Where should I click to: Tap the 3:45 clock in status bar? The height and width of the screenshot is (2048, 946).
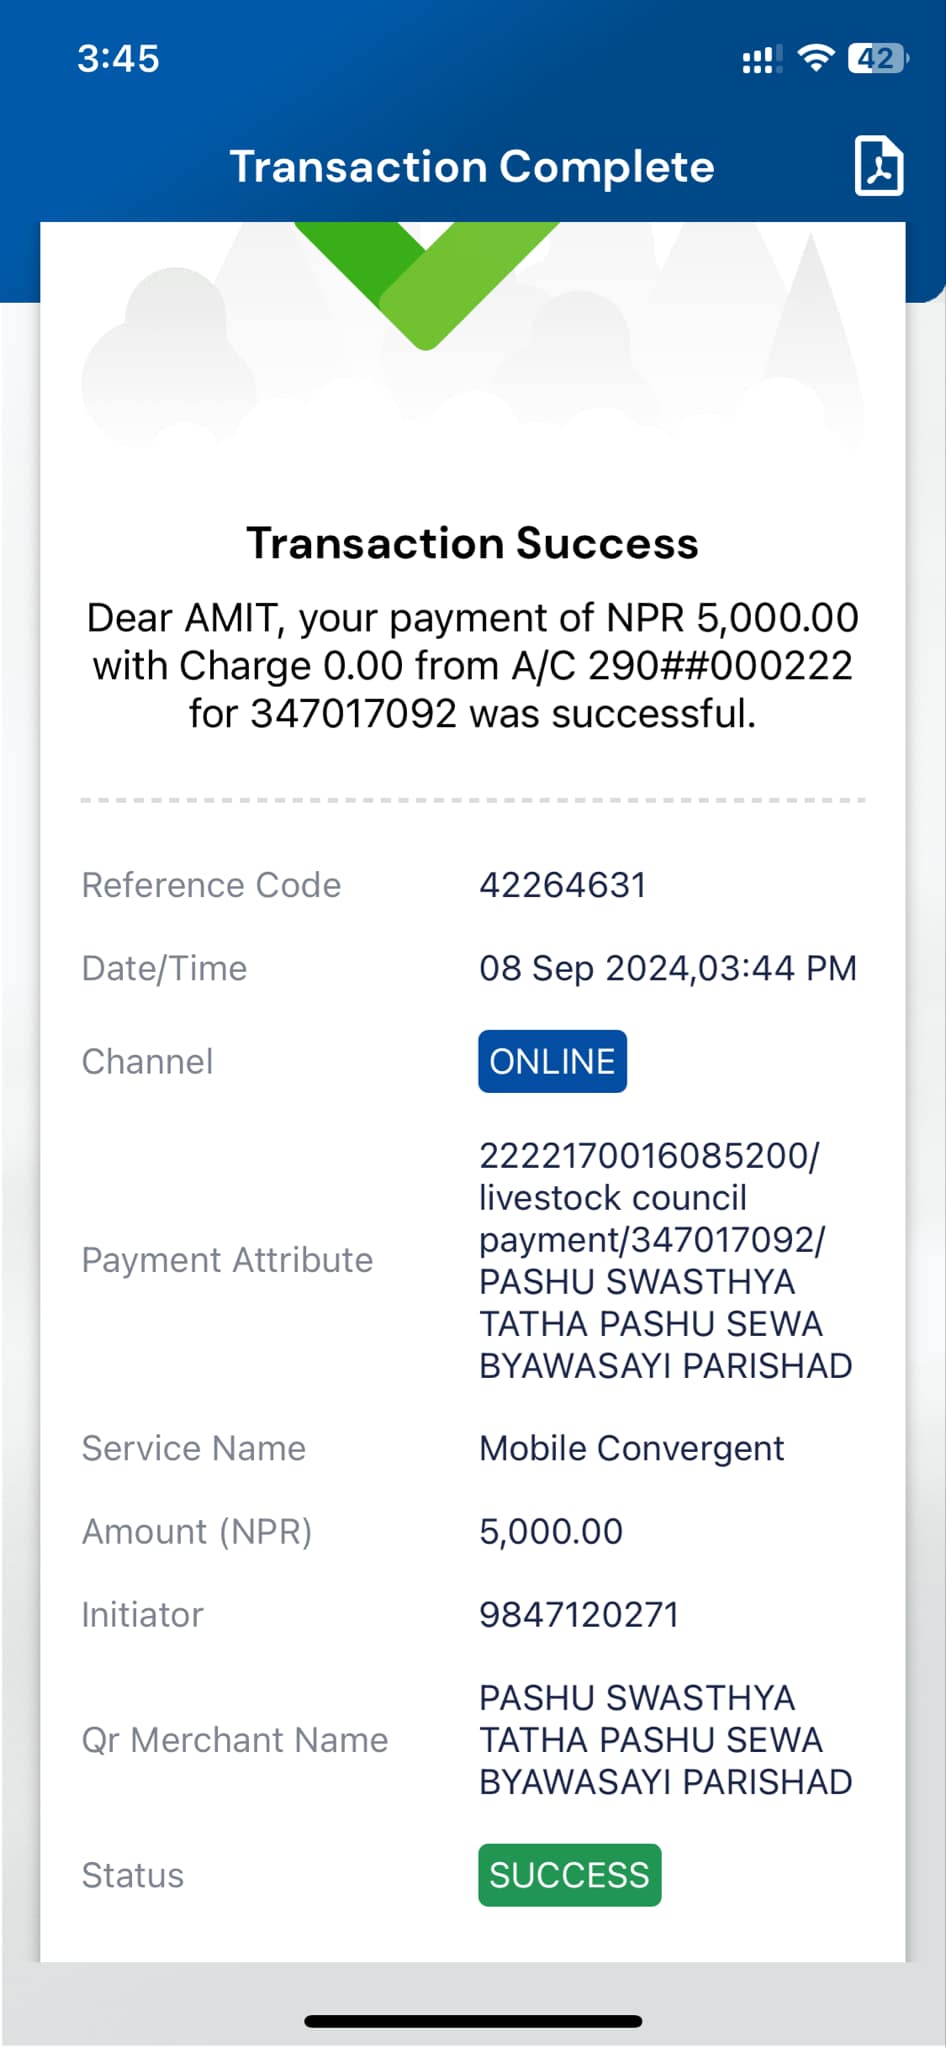(118, 59)
